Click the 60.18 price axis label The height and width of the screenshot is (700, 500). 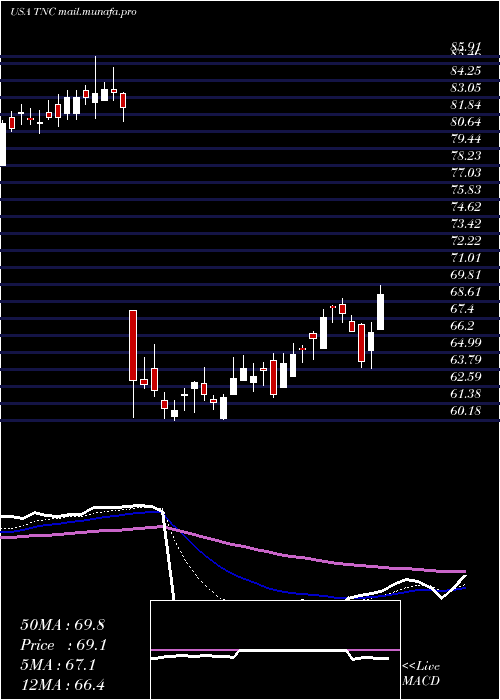pos(466,410)
